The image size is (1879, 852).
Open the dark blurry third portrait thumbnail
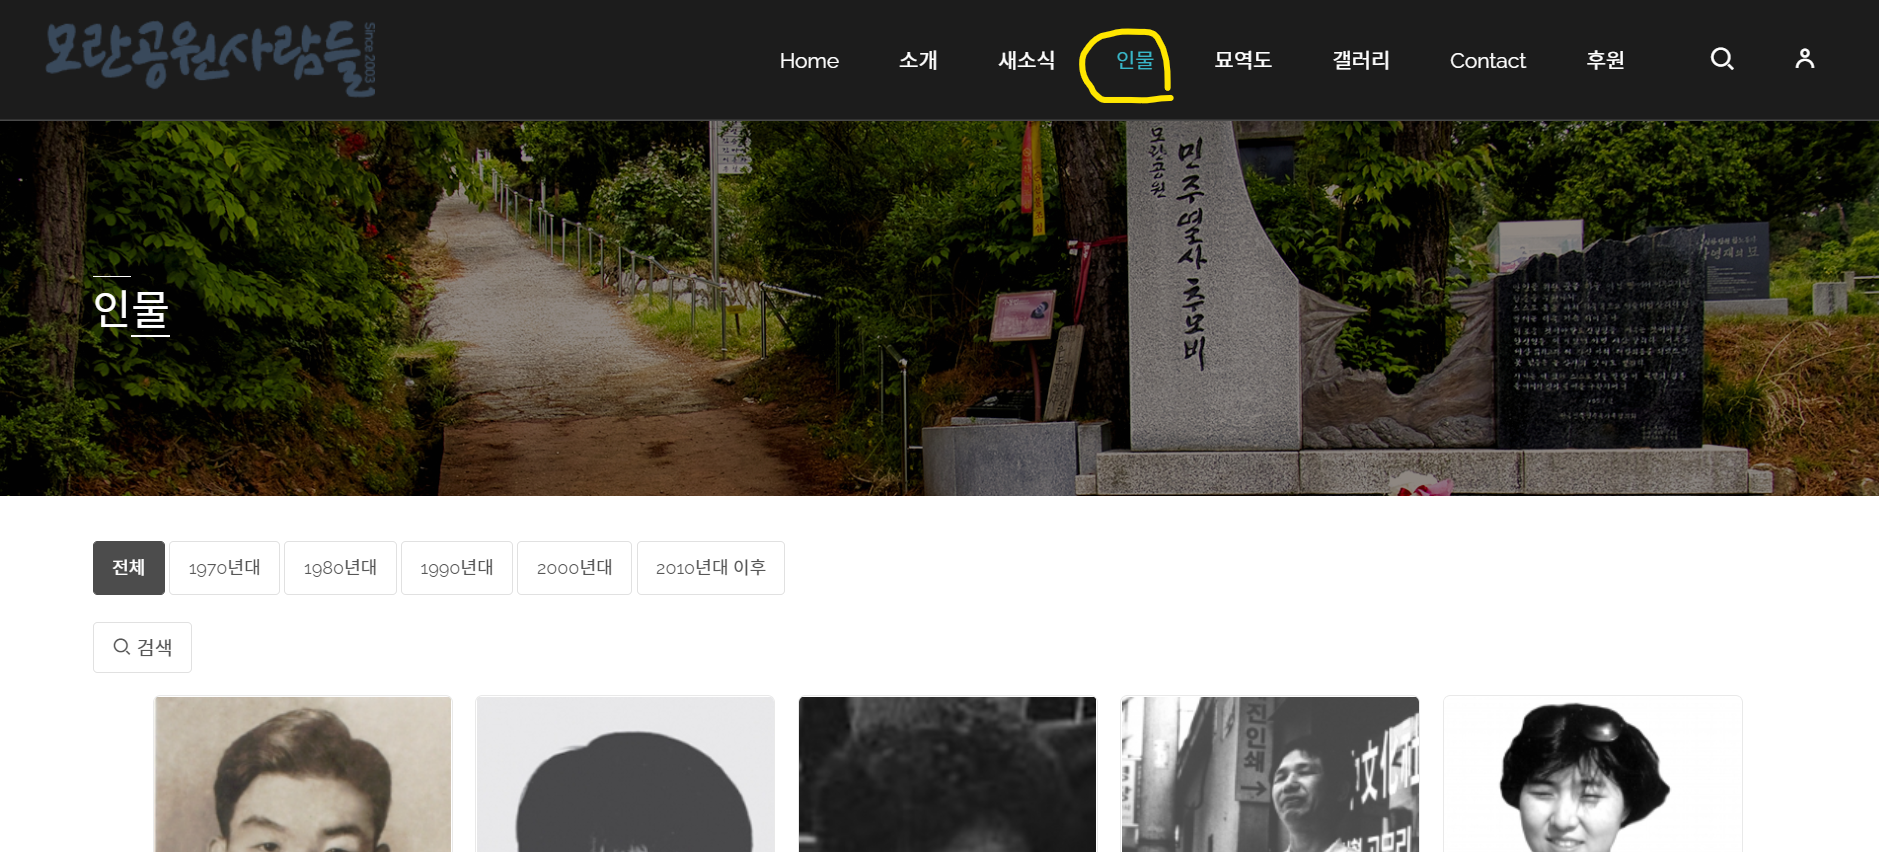coord(947,774)
